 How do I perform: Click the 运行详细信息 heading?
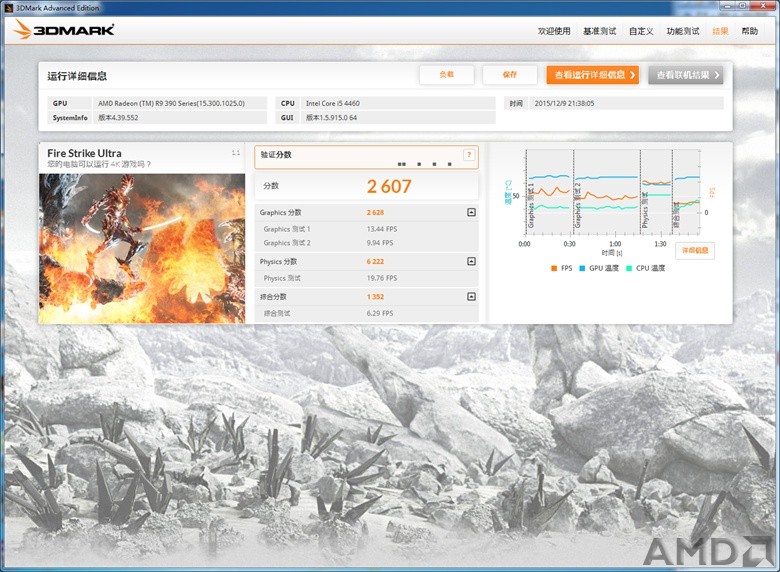[77, 76]
